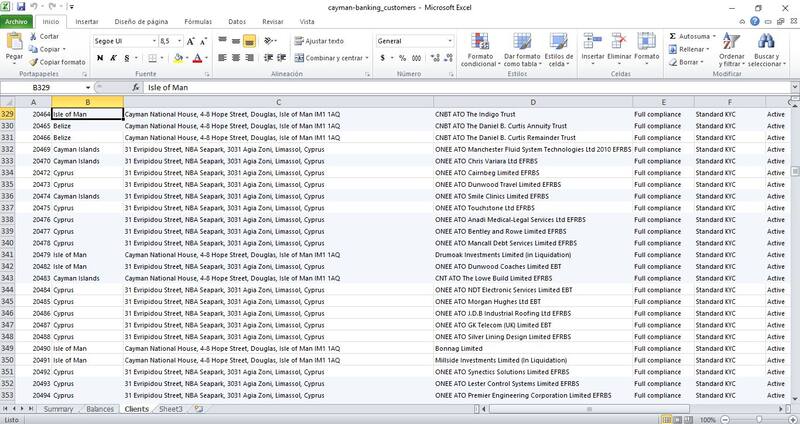Open the Balances sheet tab
Viewport: 800px width, 424px height.
point(100,409)
